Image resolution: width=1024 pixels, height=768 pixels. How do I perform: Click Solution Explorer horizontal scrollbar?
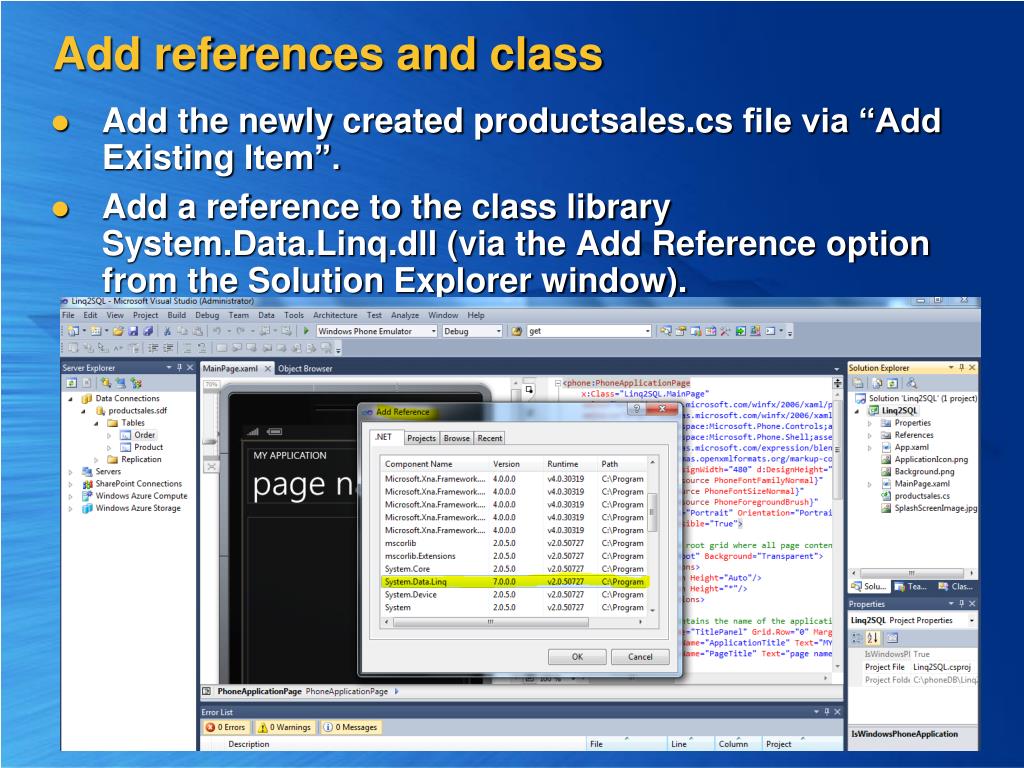pyautogui.click(x=912, y=573)
